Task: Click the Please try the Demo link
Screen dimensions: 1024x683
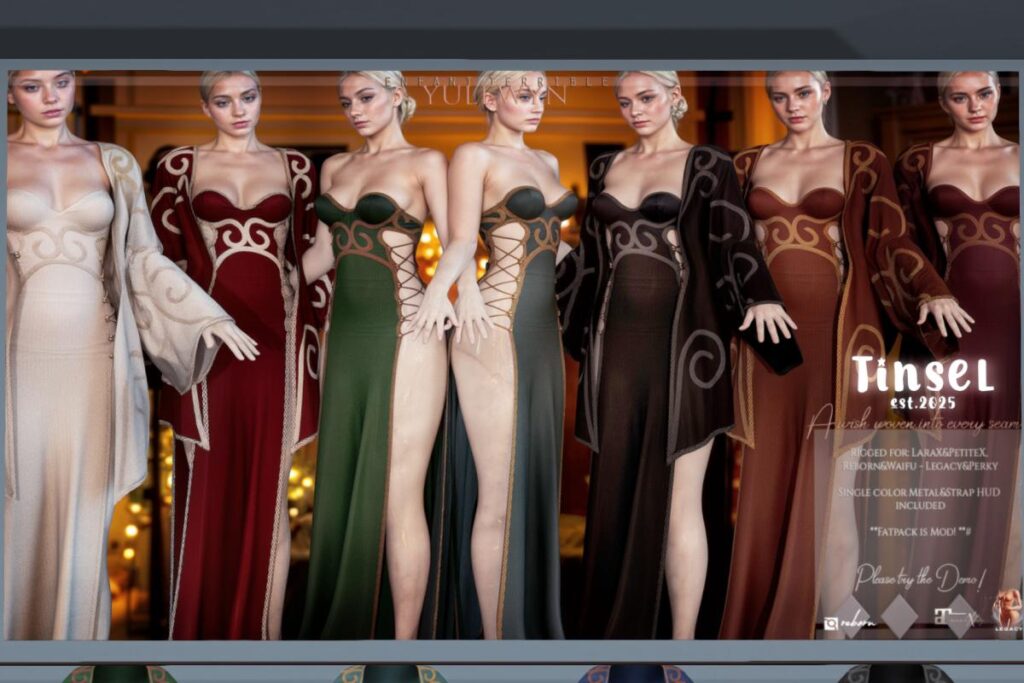Action: coord(920,577)
